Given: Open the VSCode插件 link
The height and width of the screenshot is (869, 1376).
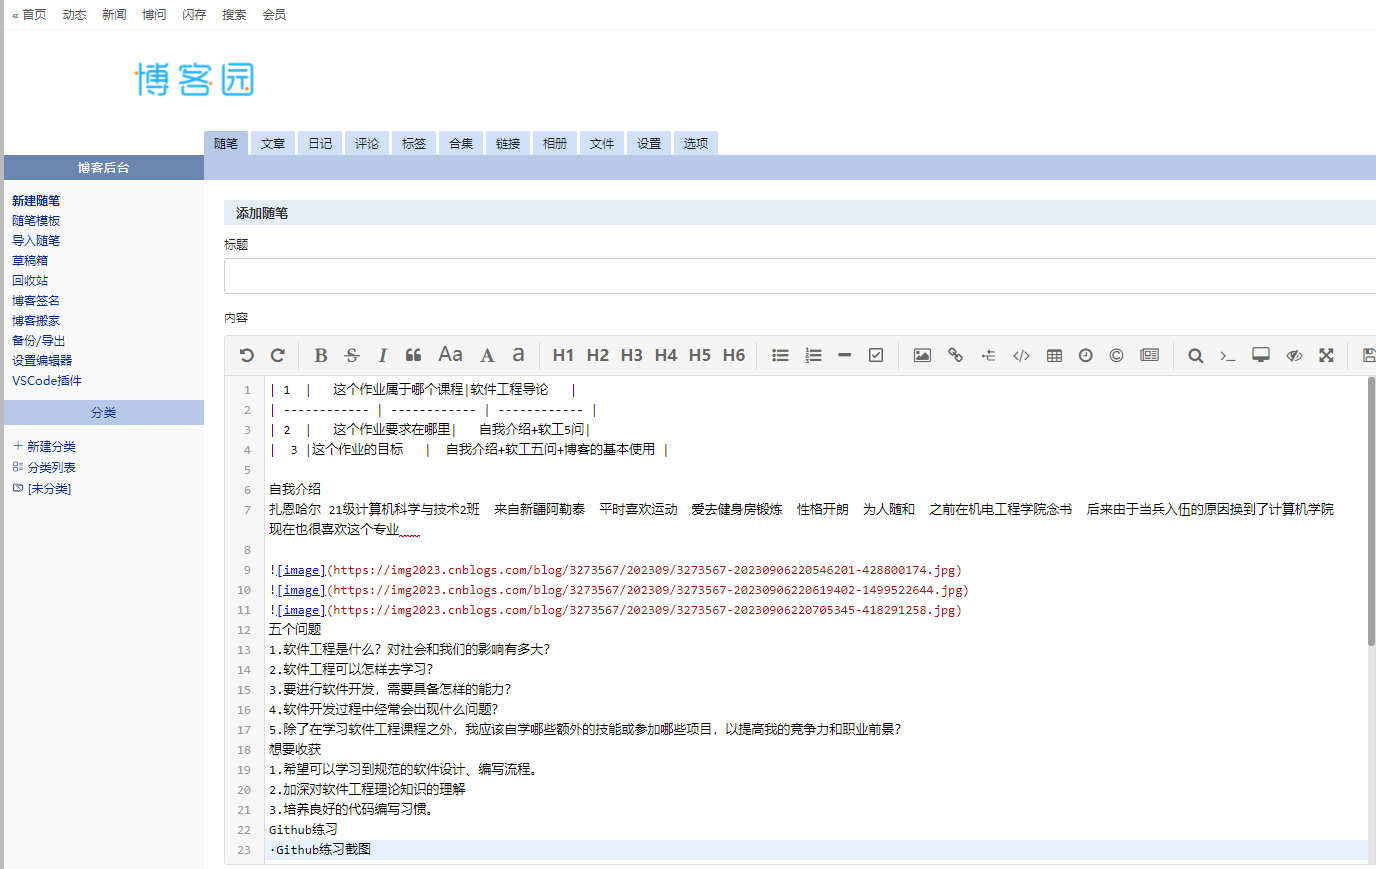Looking at the screenshot, I should tap(47, 381).
